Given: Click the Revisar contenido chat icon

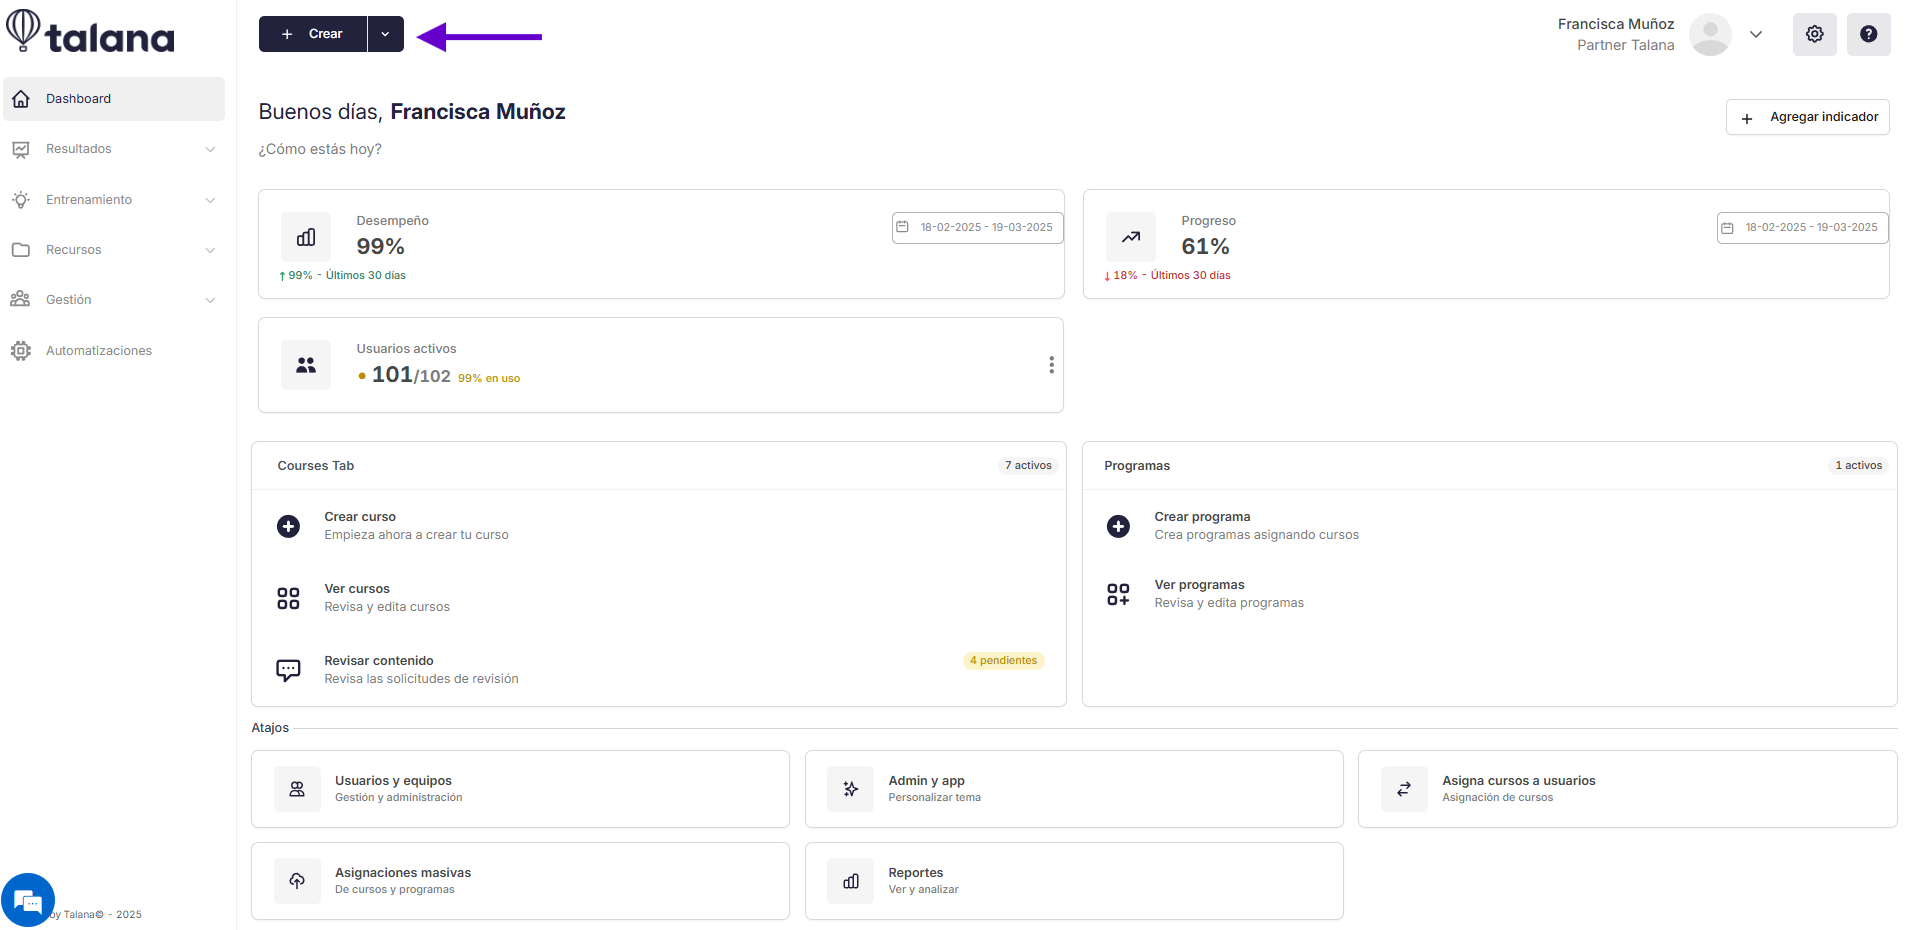Looking at the screenshot, I should click(x=288, y=670).
